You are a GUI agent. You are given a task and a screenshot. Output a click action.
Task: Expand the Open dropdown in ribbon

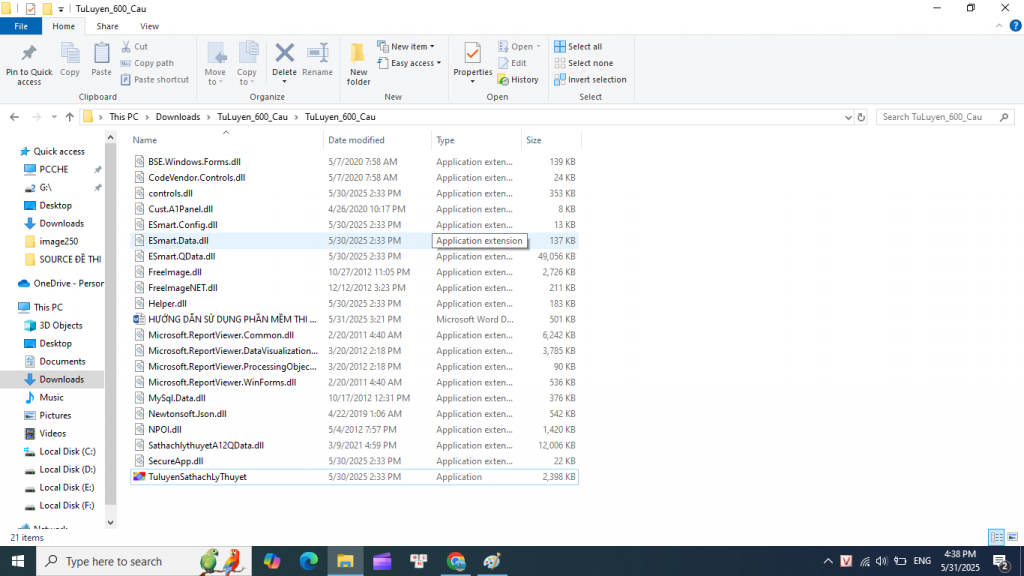tap(519, 47)
